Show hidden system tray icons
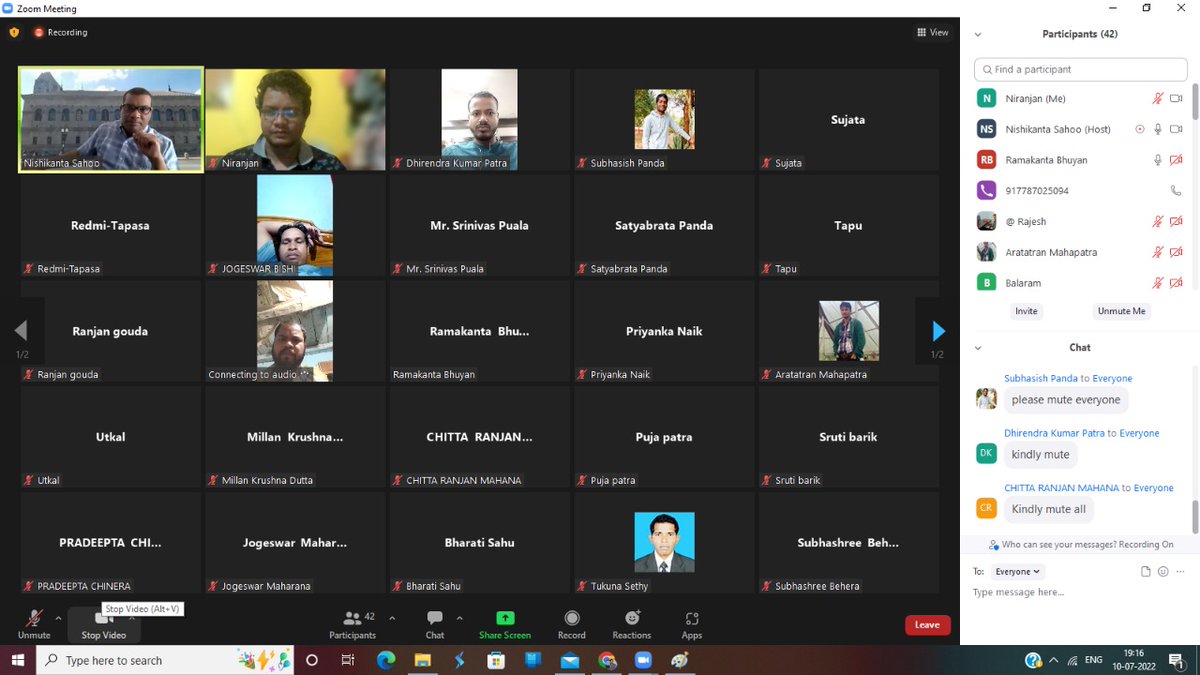The height and width of the screenshot is (675, 1200). click(x=1053, y=660)
